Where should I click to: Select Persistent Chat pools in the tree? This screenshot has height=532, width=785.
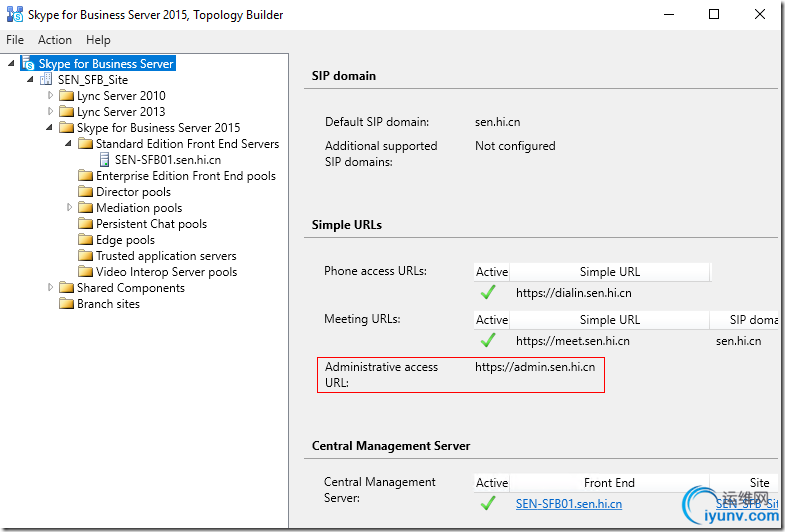coord(151,224)
